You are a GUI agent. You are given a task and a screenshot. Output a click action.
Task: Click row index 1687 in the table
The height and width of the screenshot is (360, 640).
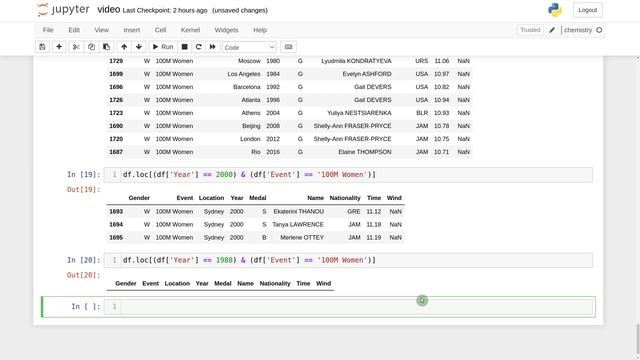(x=116, y=152)
